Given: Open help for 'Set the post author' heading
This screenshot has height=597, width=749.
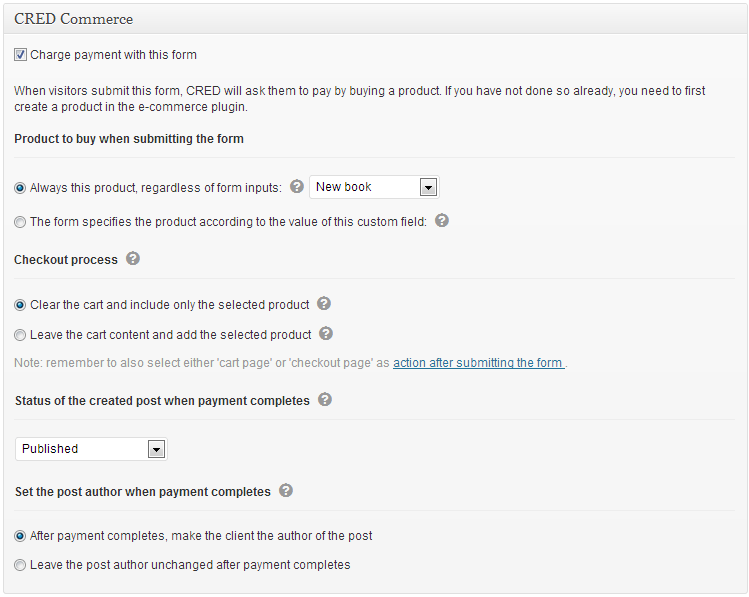Looking at the screenshot, I should tap(286, 490).
